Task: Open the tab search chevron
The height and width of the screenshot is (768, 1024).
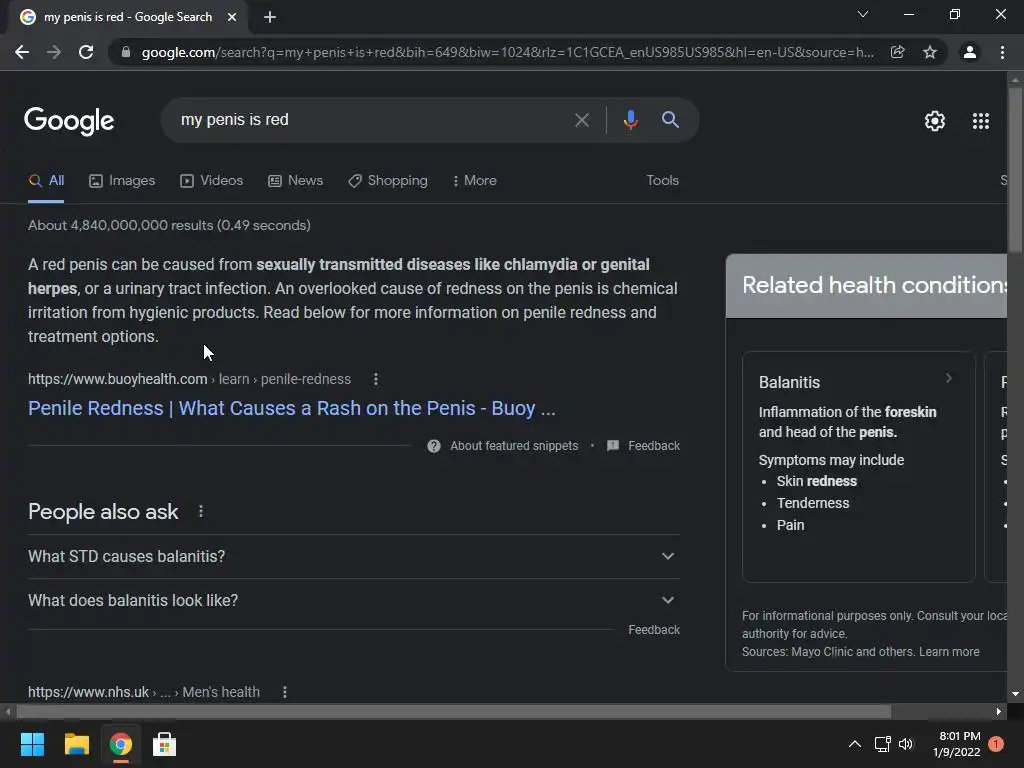Action: (x=863, y=14)
